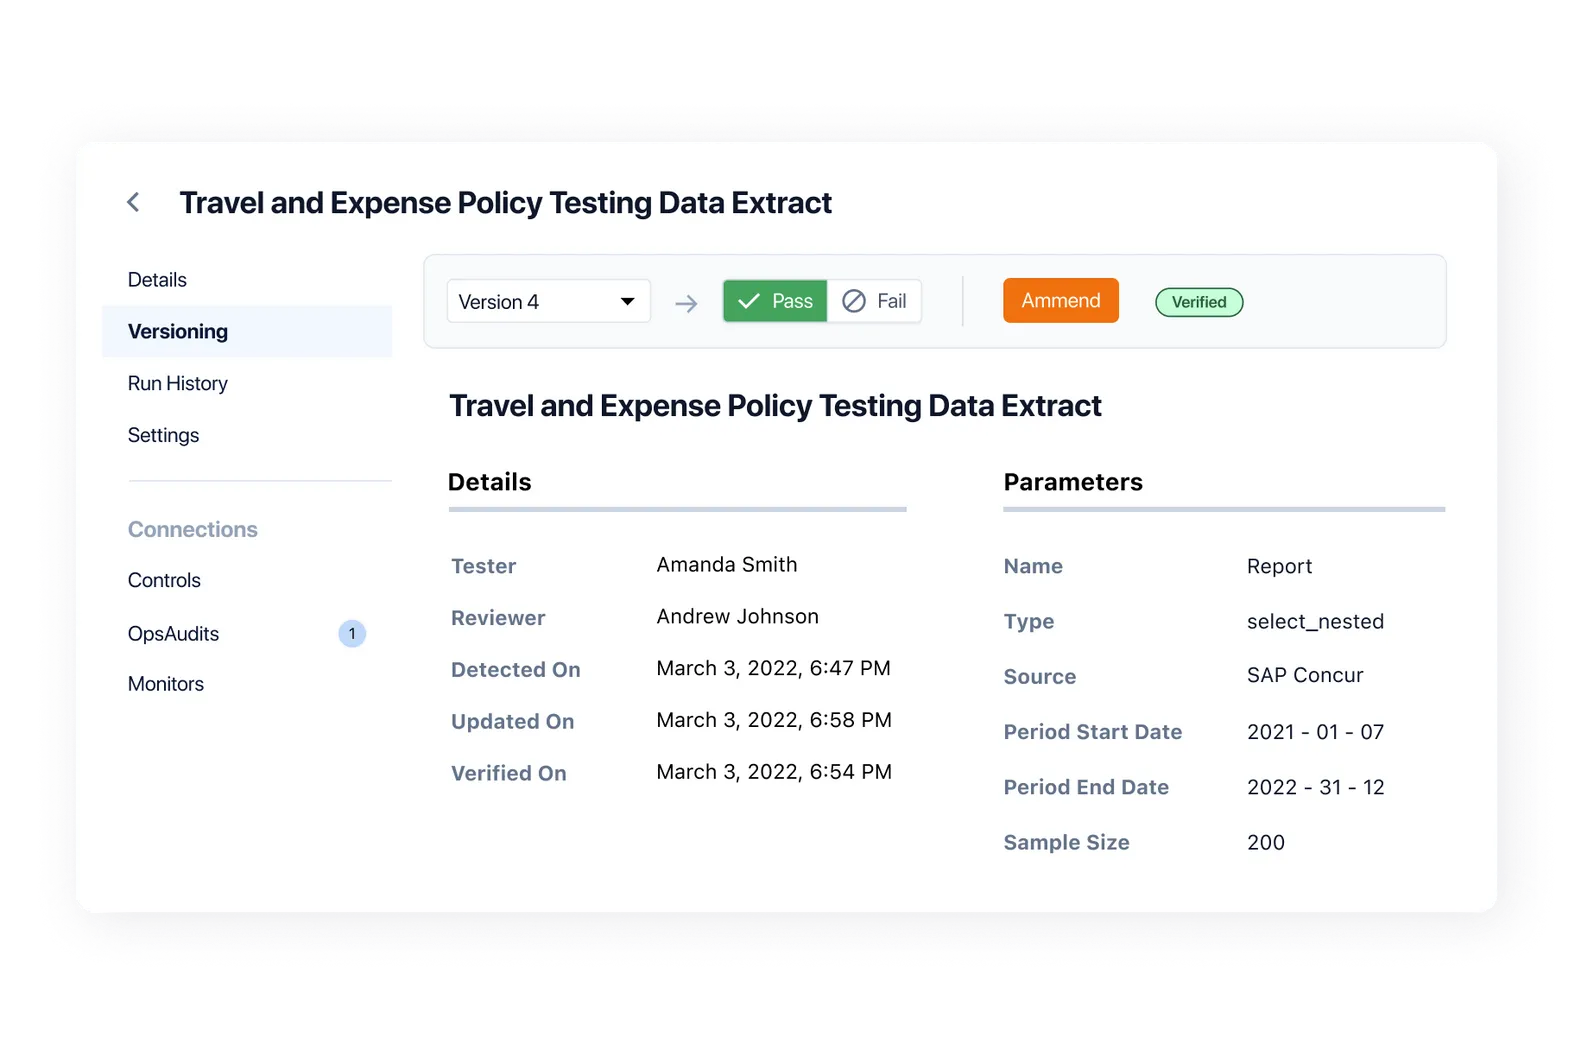Toggle the test result to Pass
Image resolution: width=1575 pixels, height=1055 pixels.
[x=775, y=301]
